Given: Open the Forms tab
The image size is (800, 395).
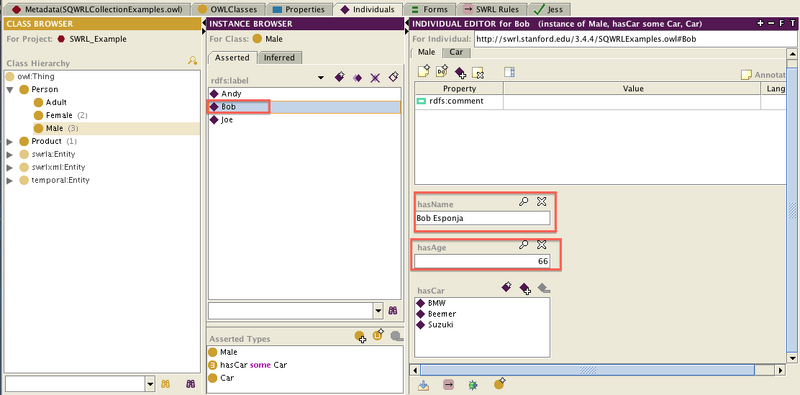Looking at the screenshot, I should coord(429,9).
